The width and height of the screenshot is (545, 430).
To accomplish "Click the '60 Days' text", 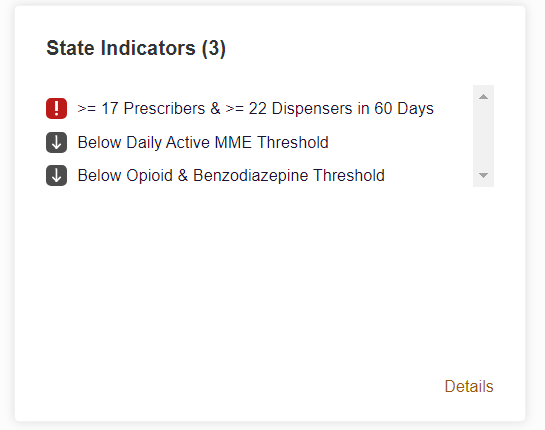I will click(404, 108).
